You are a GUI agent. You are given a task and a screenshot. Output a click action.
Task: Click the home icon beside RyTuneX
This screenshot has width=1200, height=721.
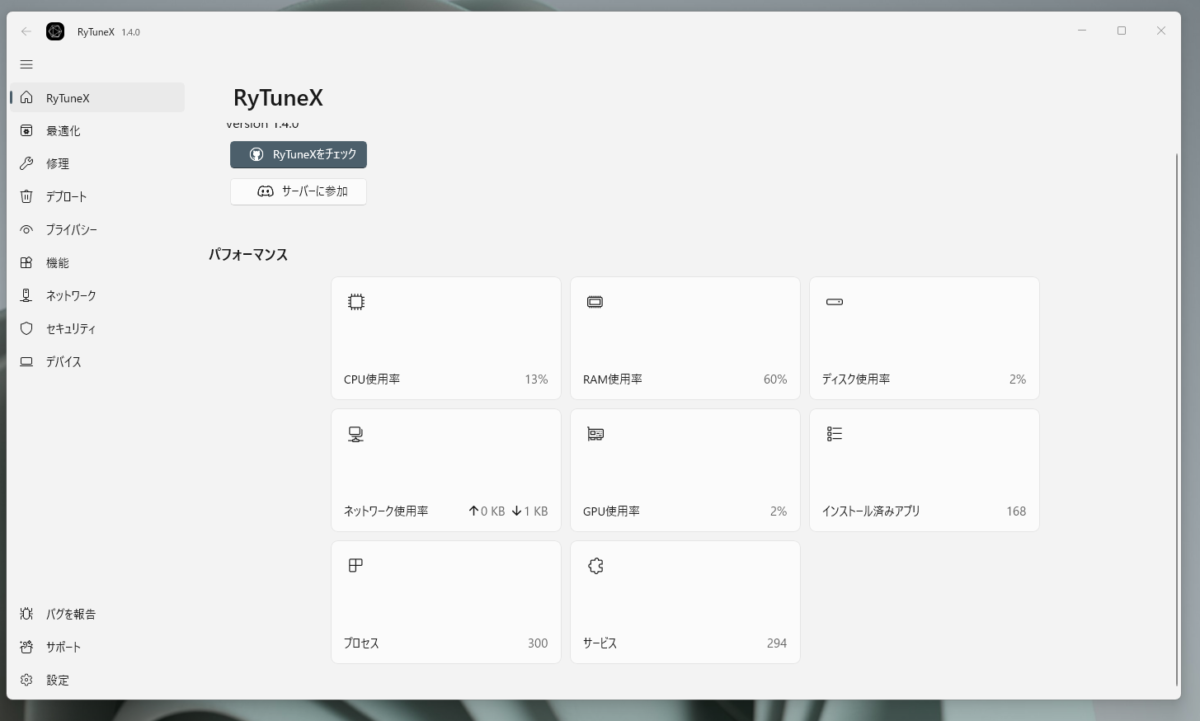pos(27,98)
